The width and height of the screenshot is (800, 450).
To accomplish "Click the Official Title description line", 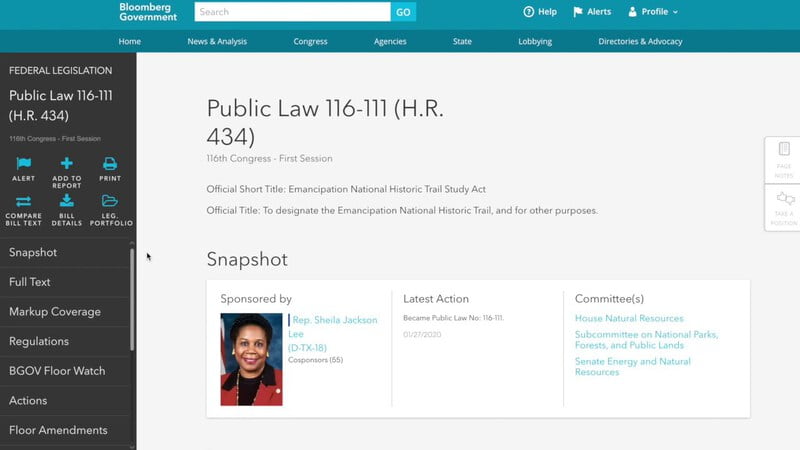I will tap(402, 211).
